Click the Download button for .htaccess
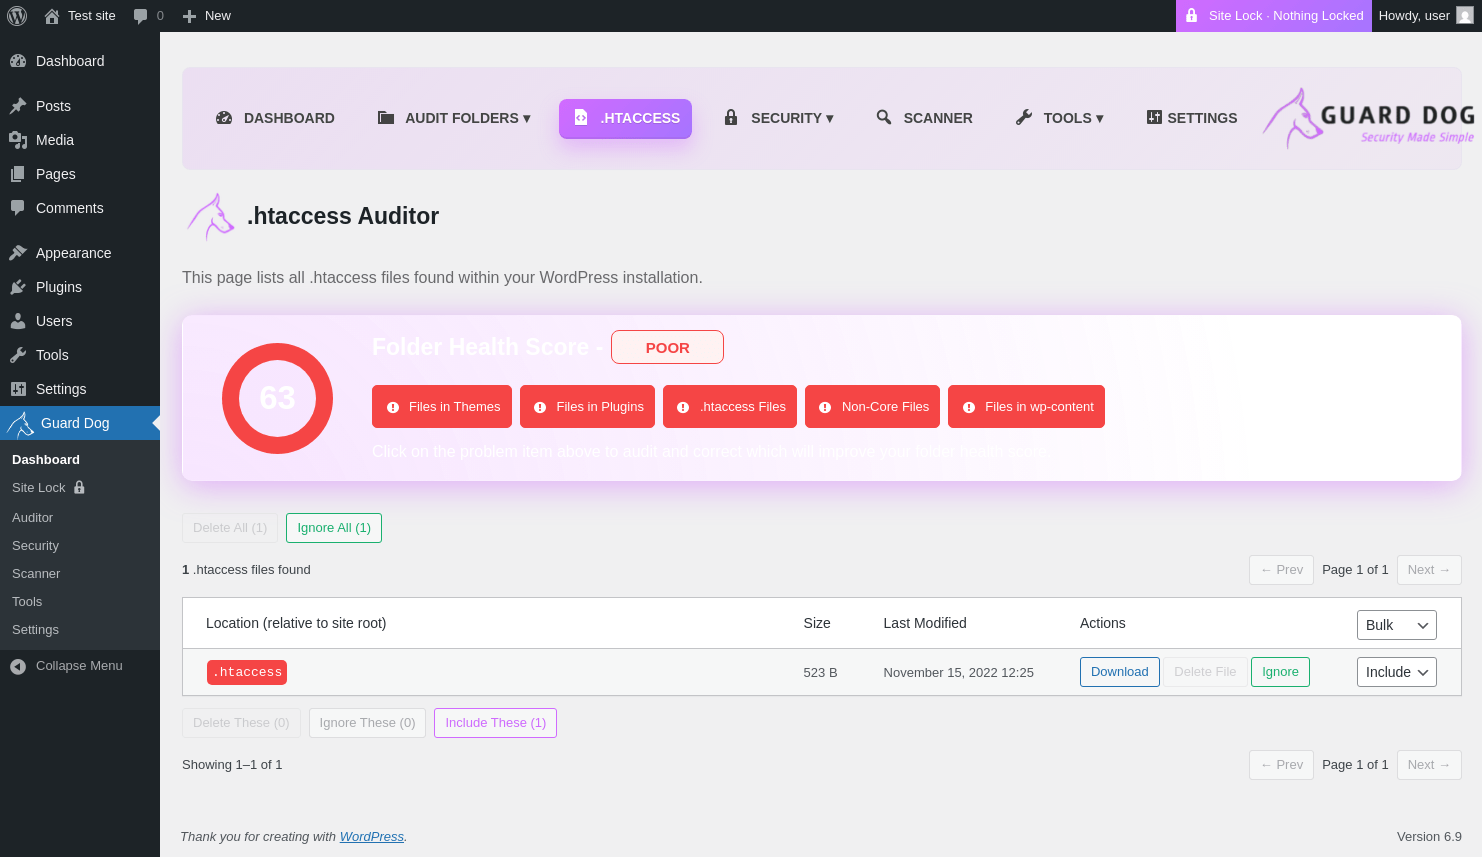The width and height of the screenshot is (1482, 857). click(x=1120, y=672)
